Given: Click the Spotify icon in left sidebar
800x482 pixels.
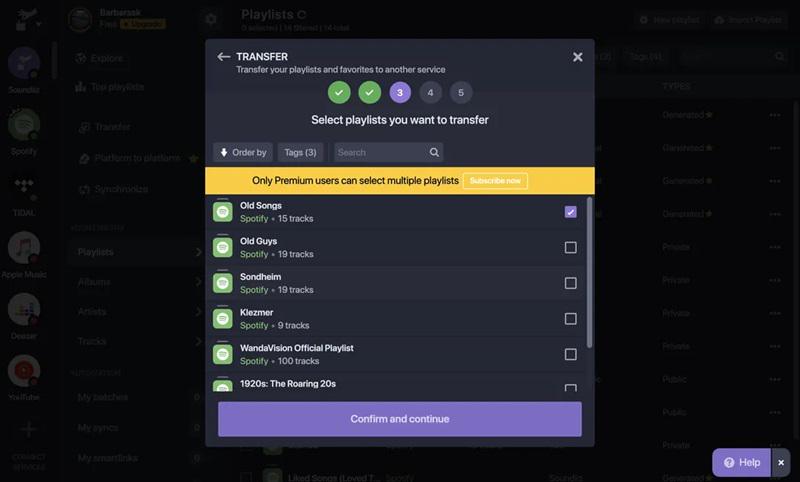Looking at the screenshot, I should [x=24, y=126].
